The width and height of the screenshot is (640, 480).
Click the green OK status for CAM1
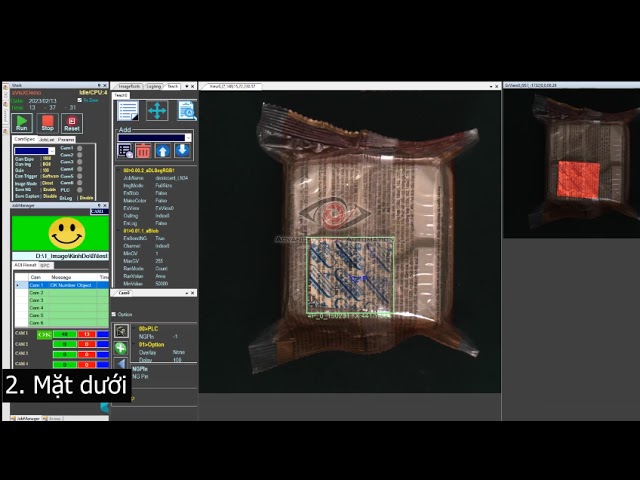[44, 334]
